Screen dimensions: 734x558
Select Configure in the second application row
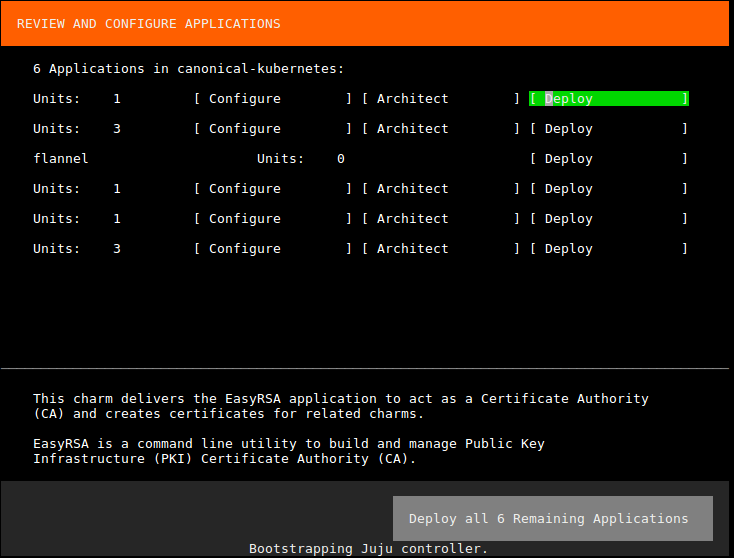coord(273,129)
